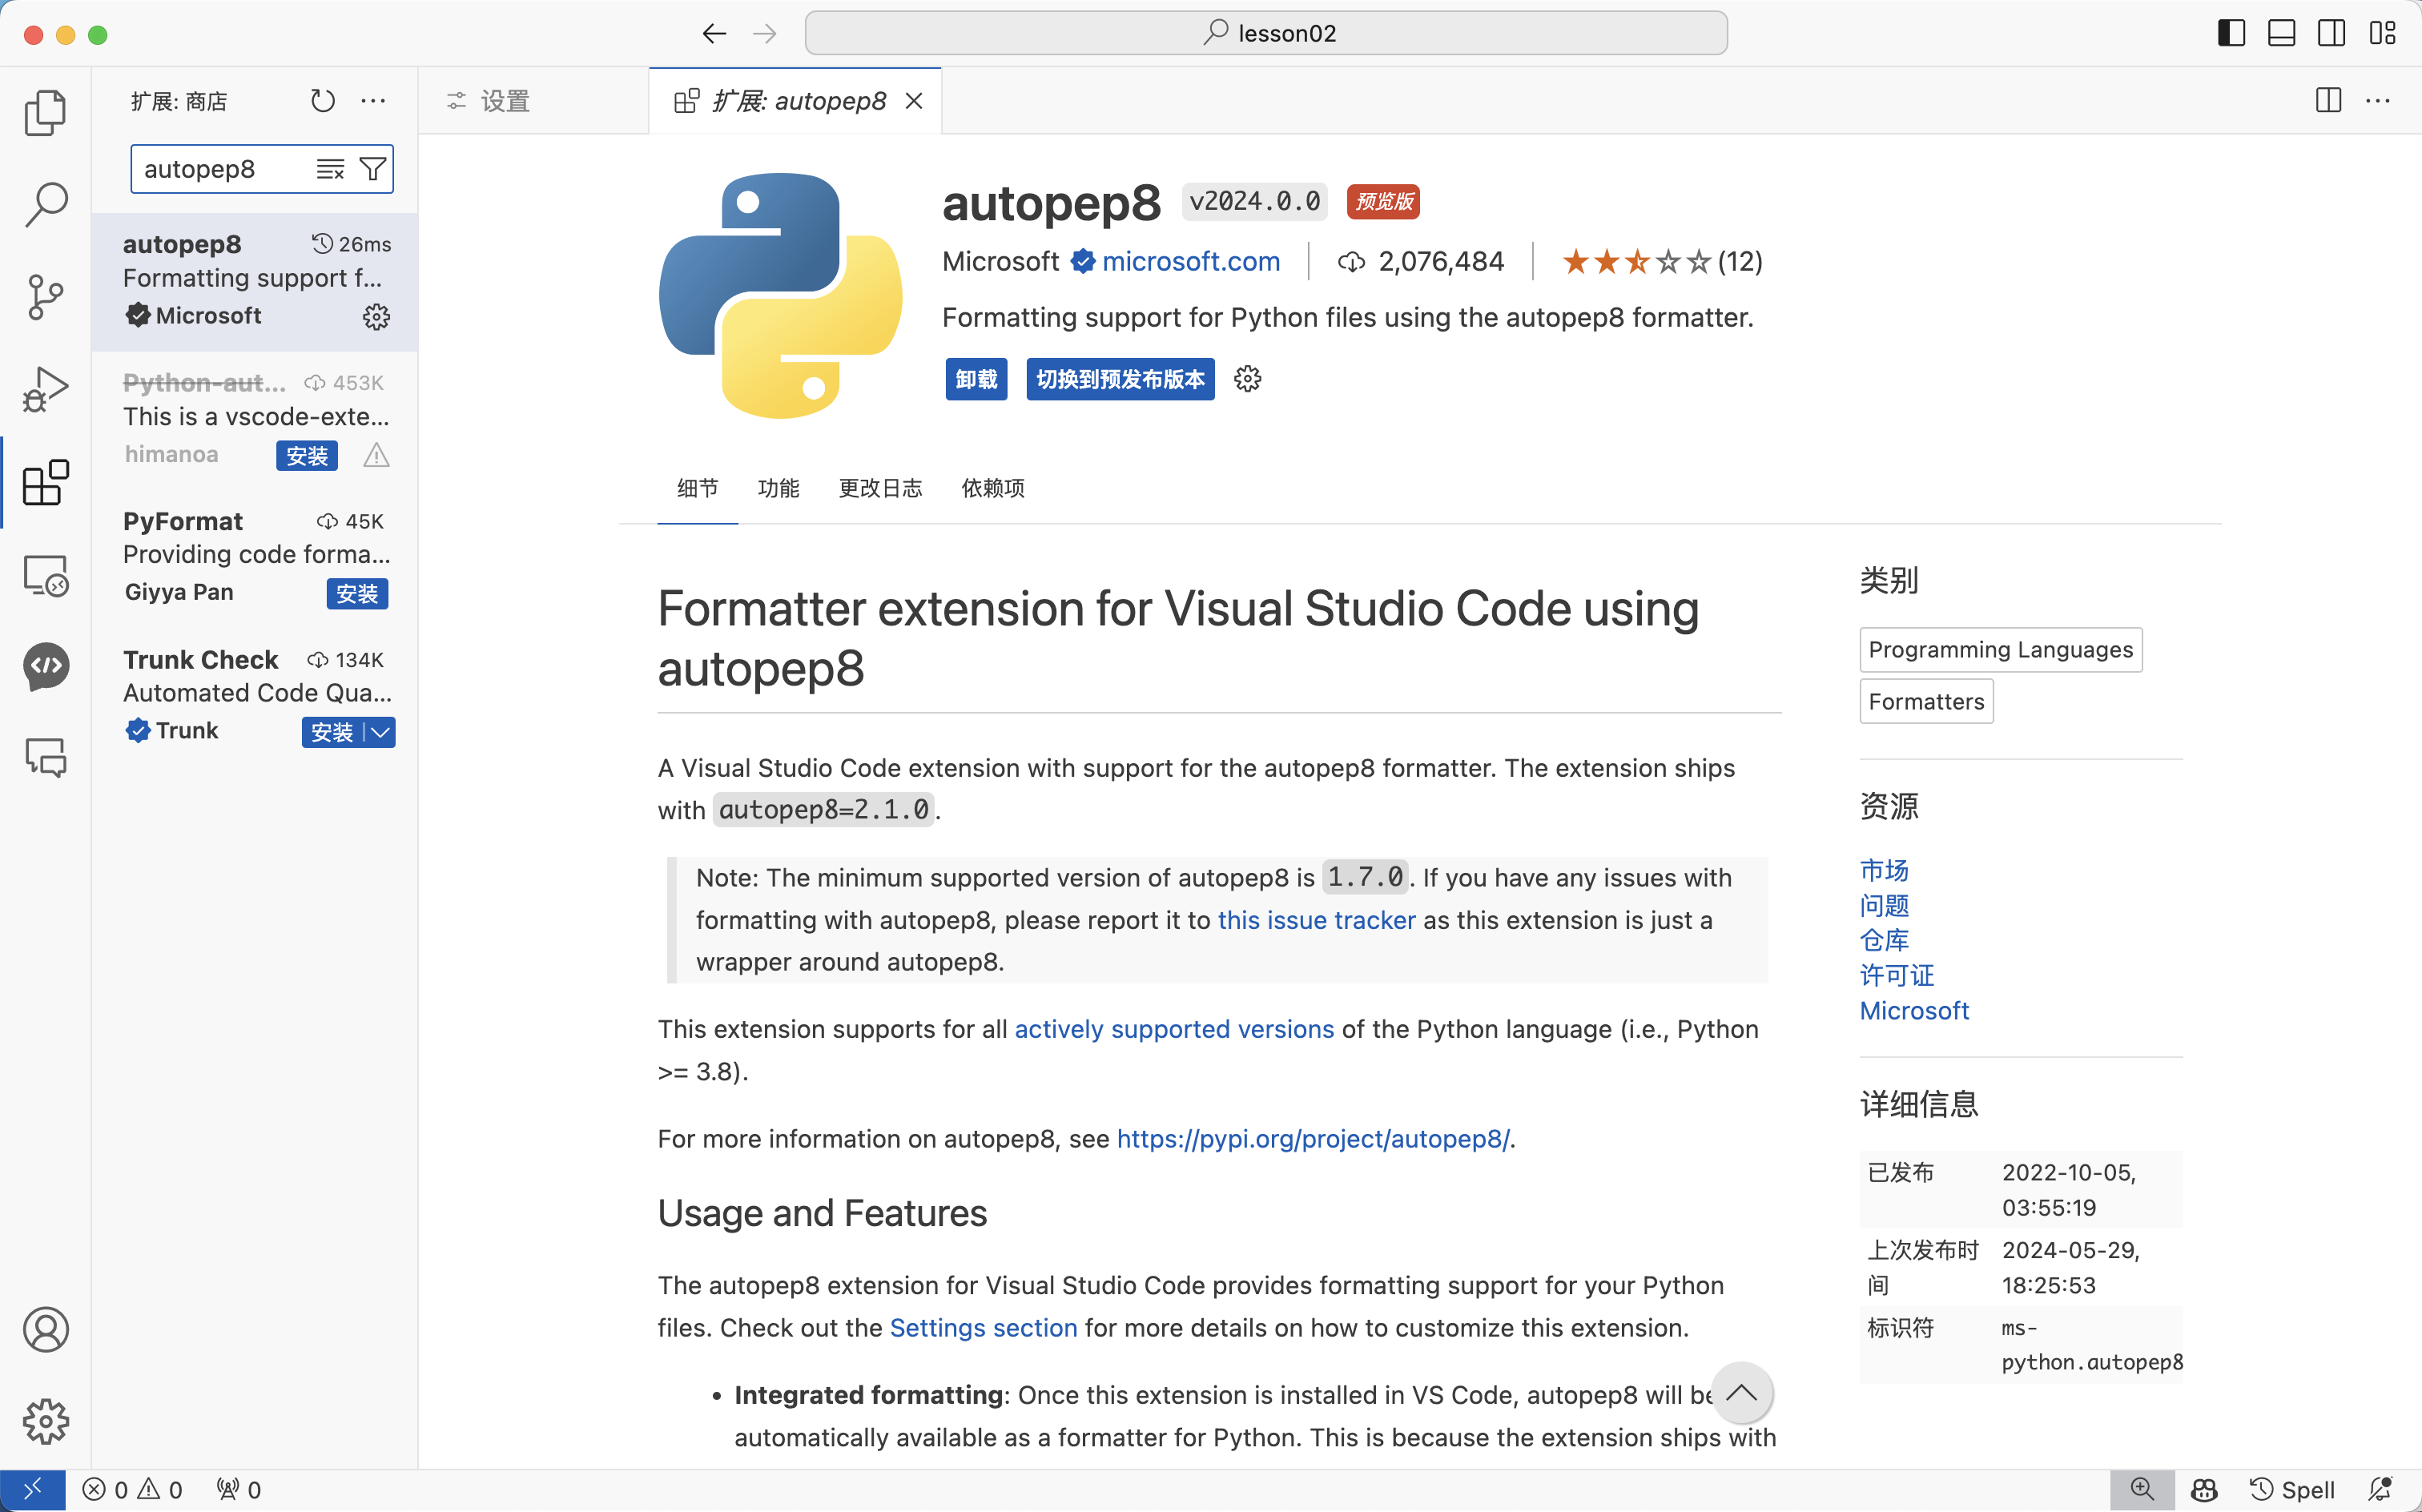2422x1512 pixels.
Task: Open the 许可证 license resource link
Action: click(x=1897, y=975)
